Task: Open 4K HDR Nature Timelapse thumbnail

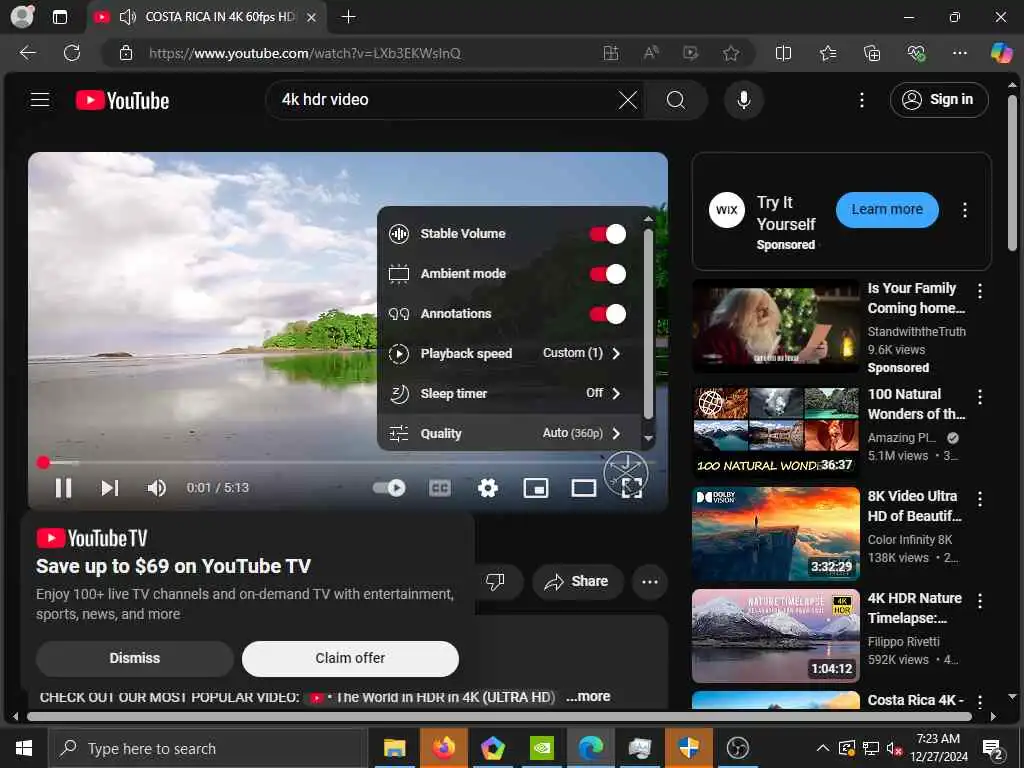Action: [x=776, y=635]
